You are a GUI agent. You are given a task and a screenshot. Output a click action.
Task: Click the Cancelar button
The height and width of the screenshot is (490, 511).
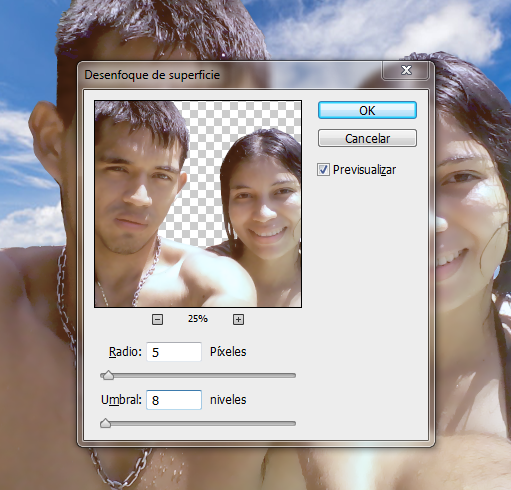point(367,138)
